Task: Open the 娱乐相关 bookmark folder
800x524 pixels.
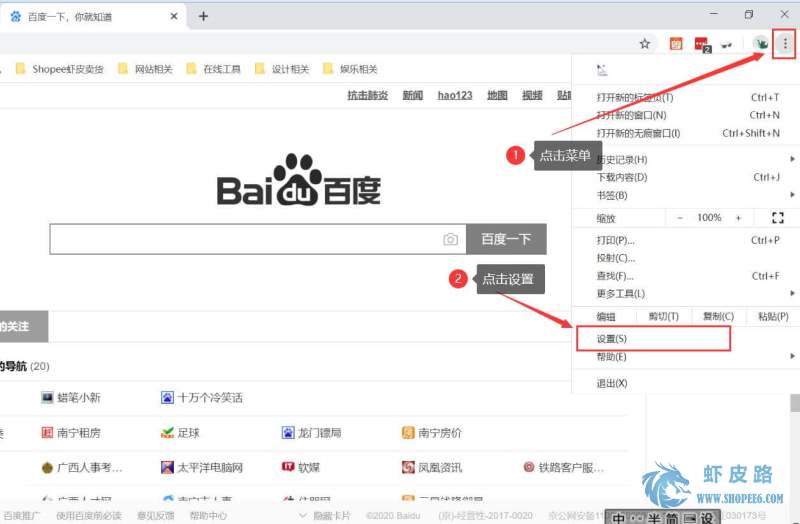Action: 350,69
